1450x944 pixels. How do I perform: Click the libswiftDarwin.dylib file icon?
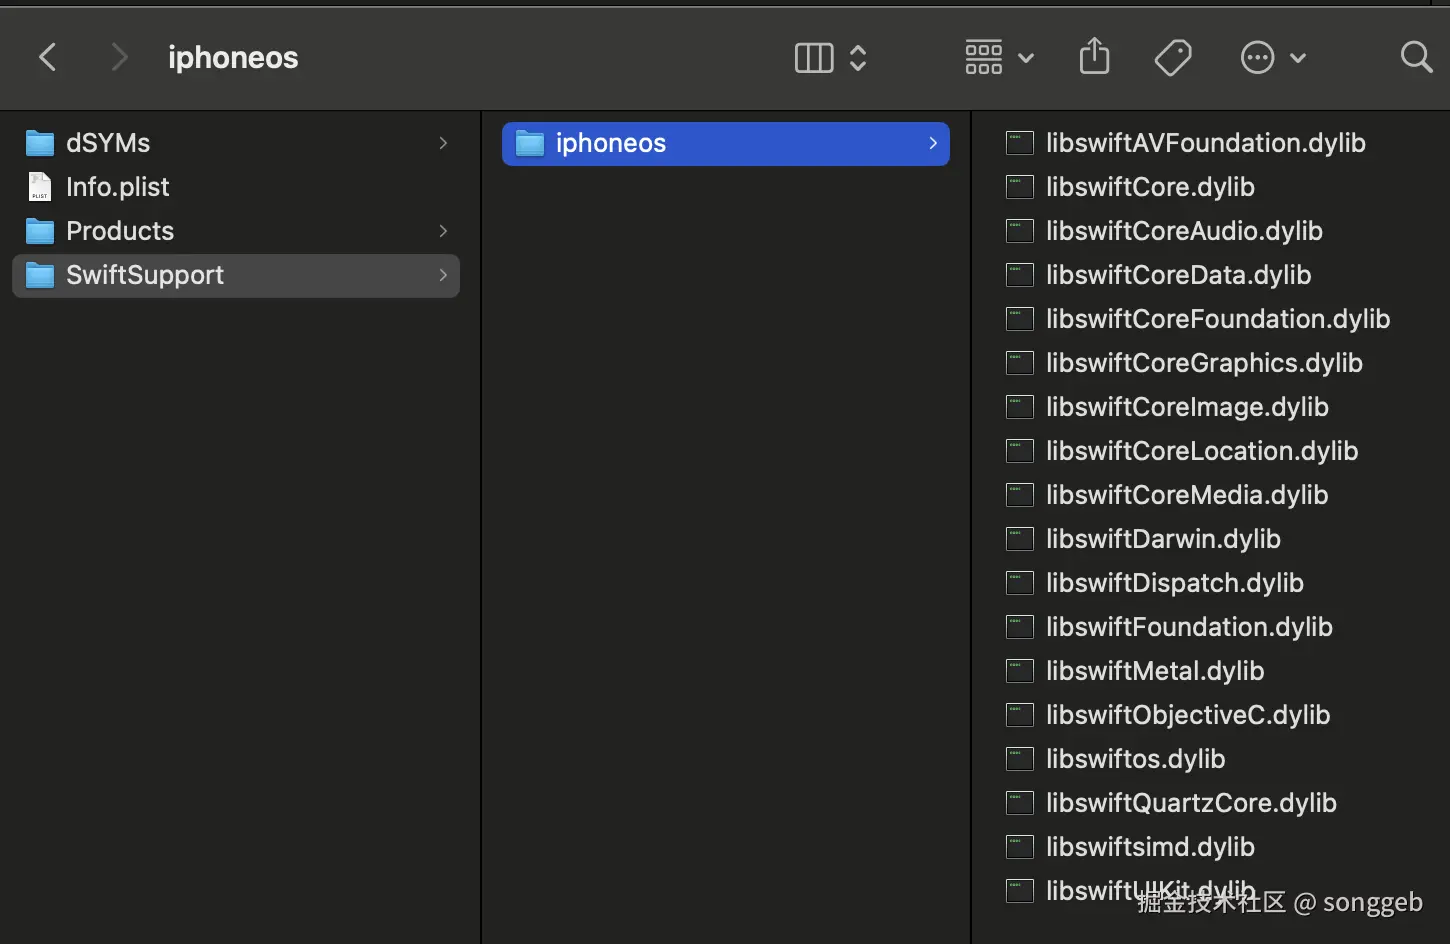point(1019,539)
